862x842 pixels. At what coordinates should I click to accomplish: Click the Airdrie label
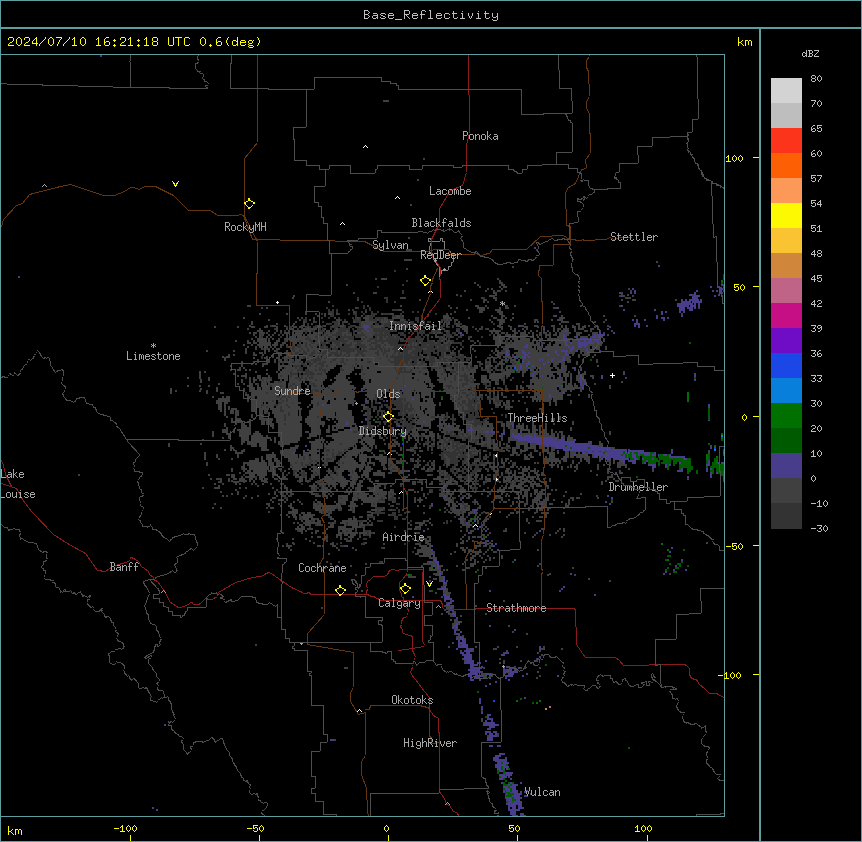[x=404, y=537]
